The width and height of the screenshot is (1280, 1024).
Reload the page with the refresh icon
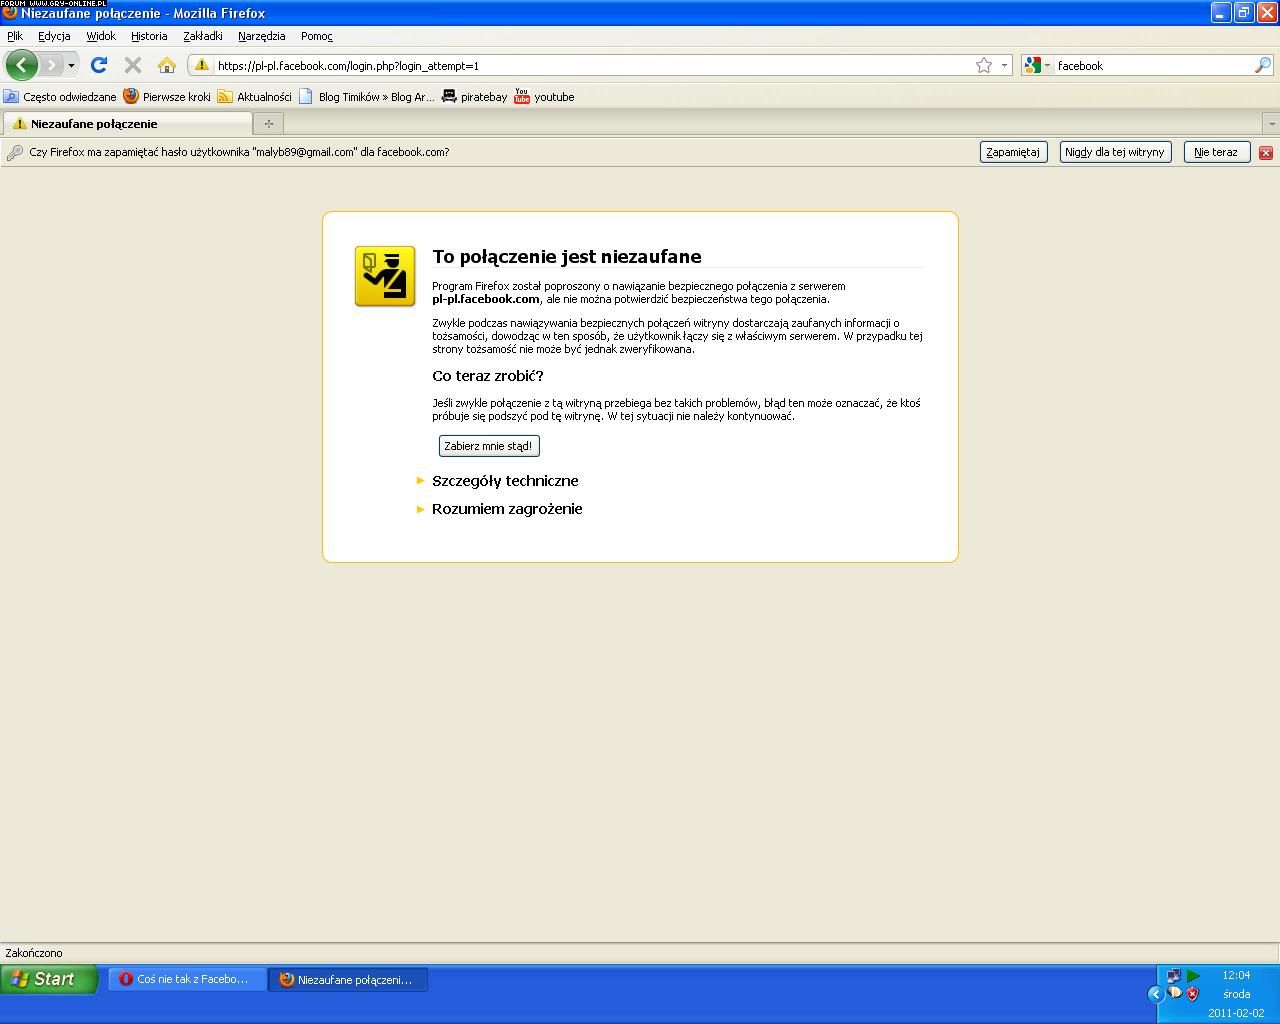98,65
